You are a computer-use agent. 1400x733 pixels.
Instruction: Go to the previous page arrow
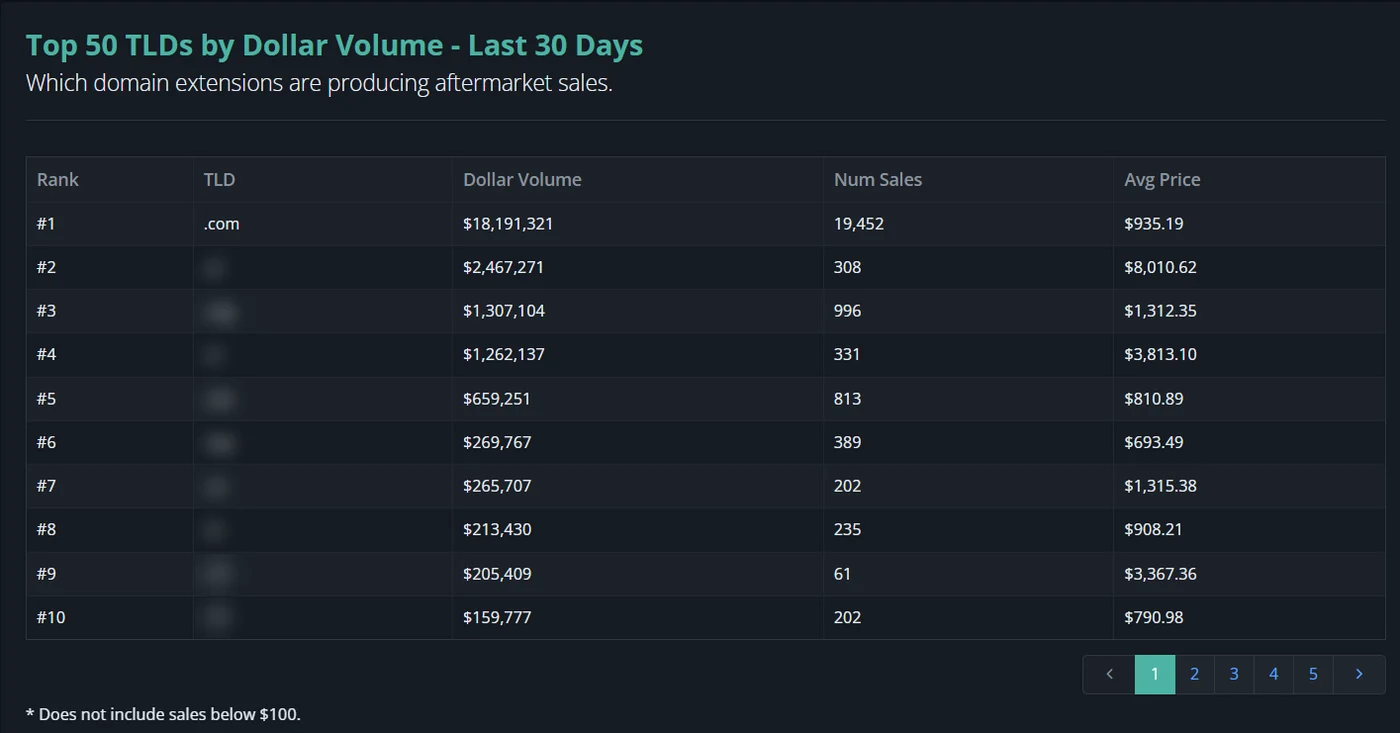pyautogui.click(x=1109, y=674)
